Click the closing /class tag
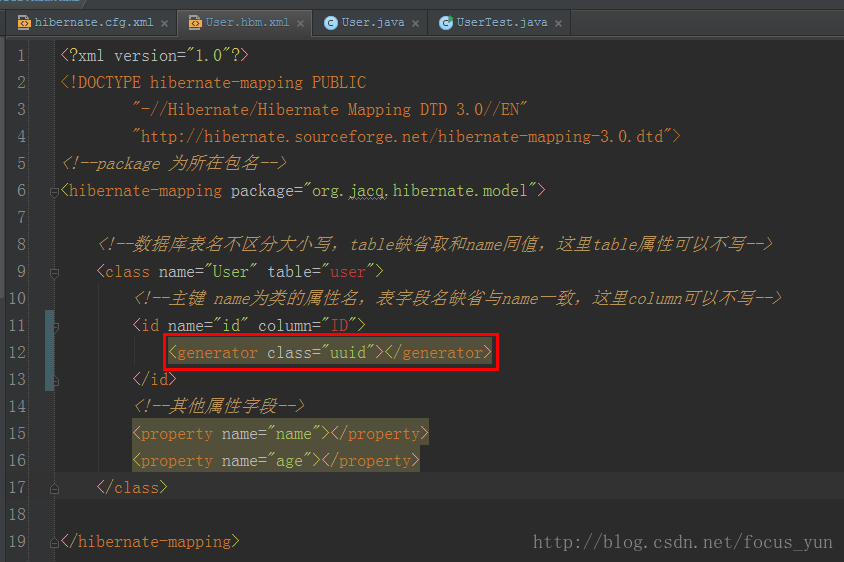This screenshot has height=562, width=844. pyautogui.click(x=132, y=487)
